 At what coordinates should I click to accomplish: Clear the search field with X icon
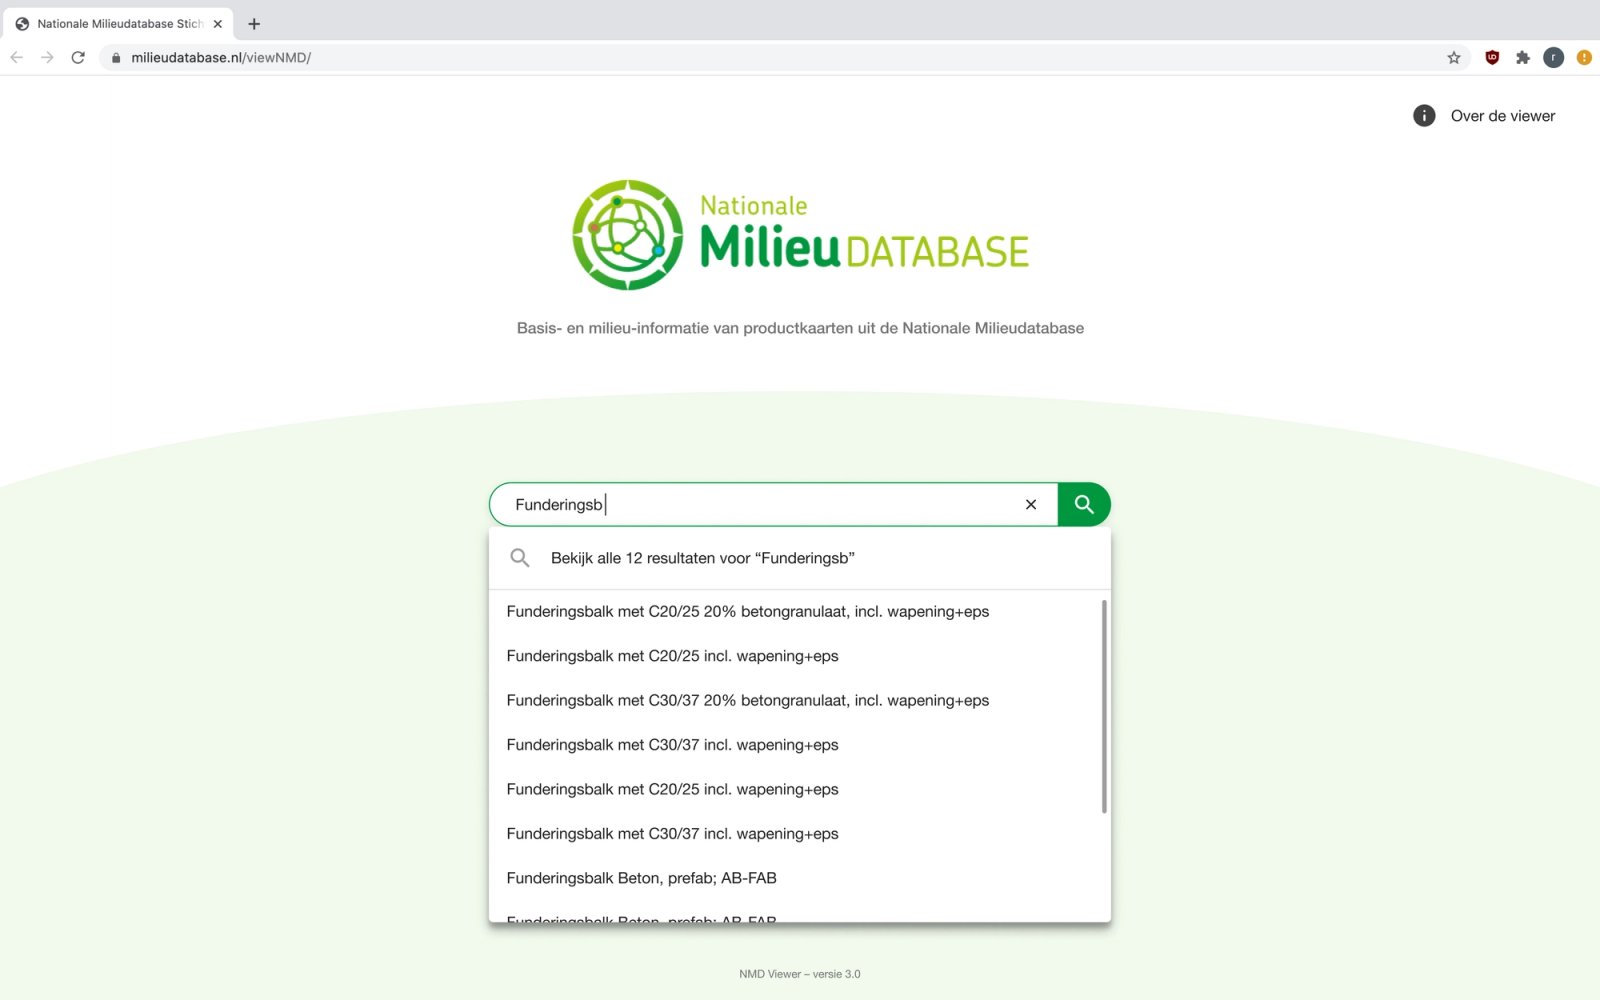click(x=1031, y=505)
